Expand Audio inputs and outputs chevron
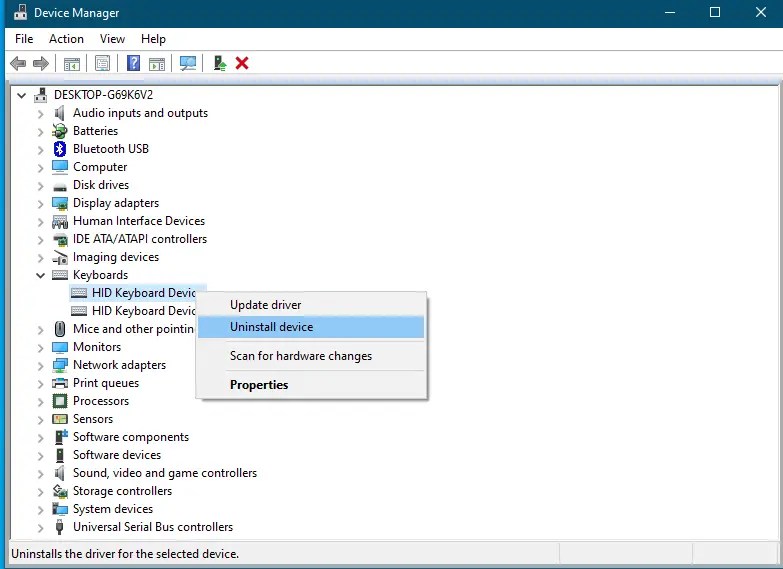The width and height of the screenshot is (783, 569). [40, 114]
